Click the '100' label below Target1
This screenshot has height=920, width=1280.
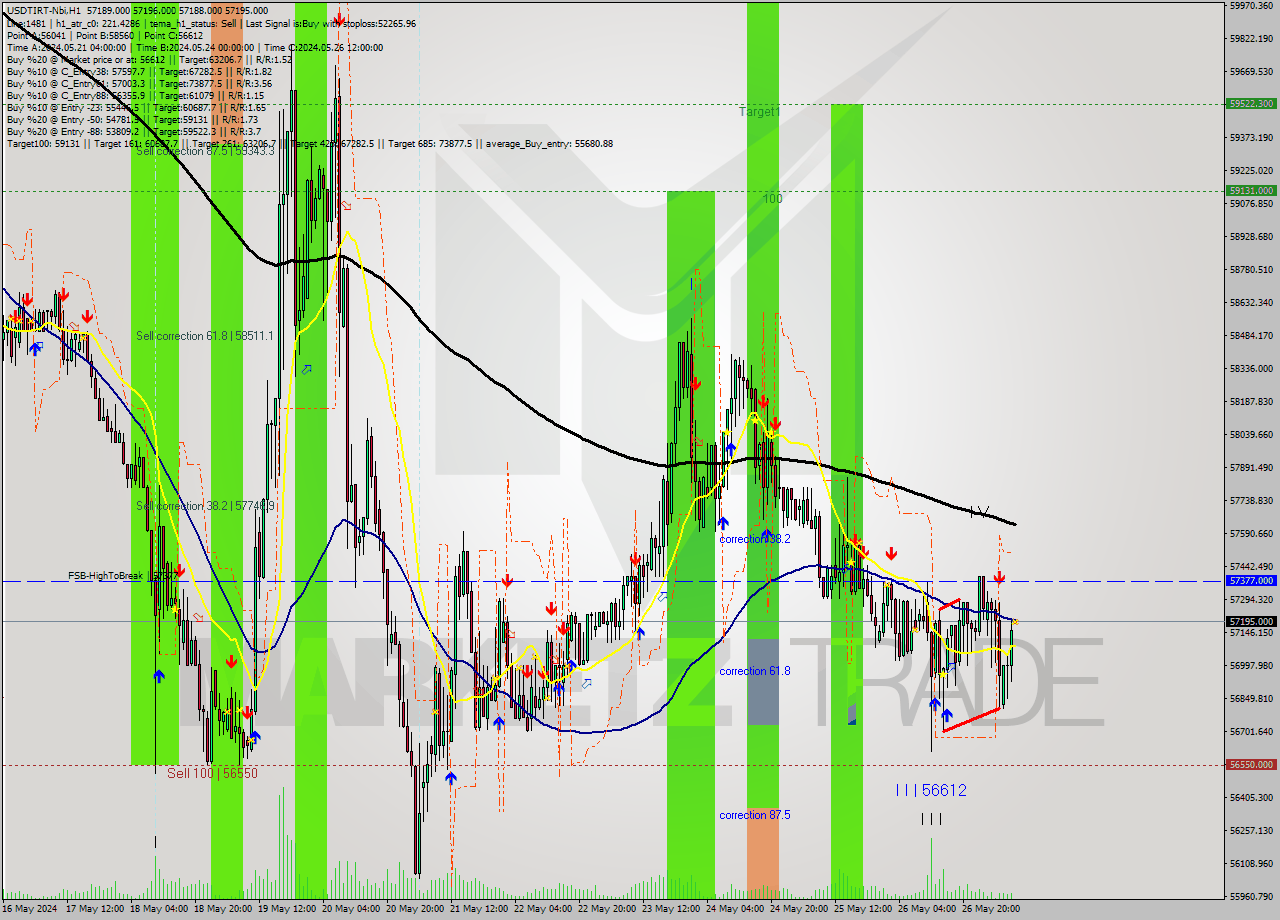(772, 199)
